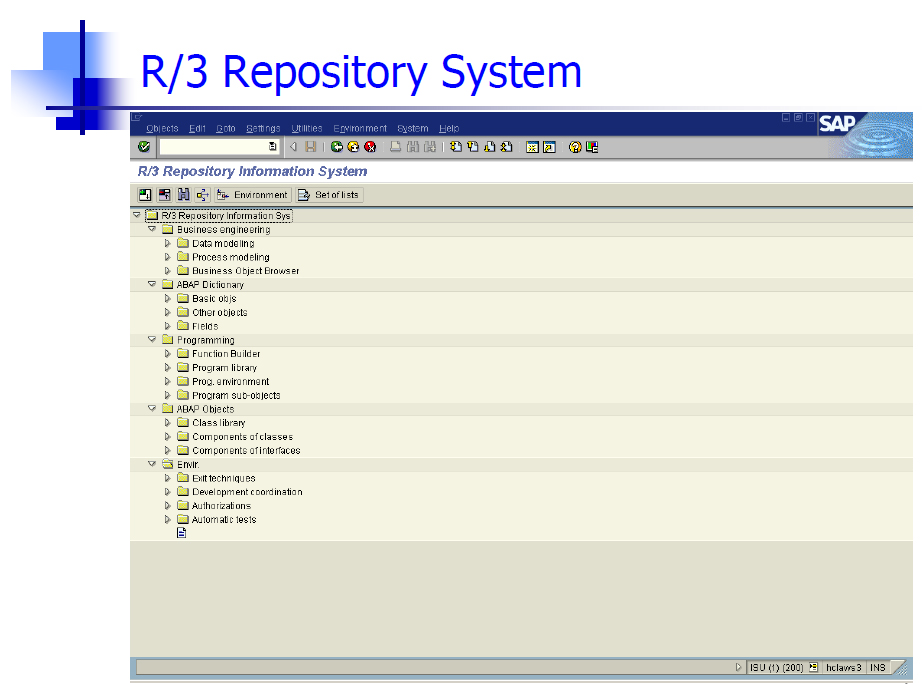Click the Collapse Subtree icon in application toolbar
Screen dimensions: 922x684
(x=164, y=195)
